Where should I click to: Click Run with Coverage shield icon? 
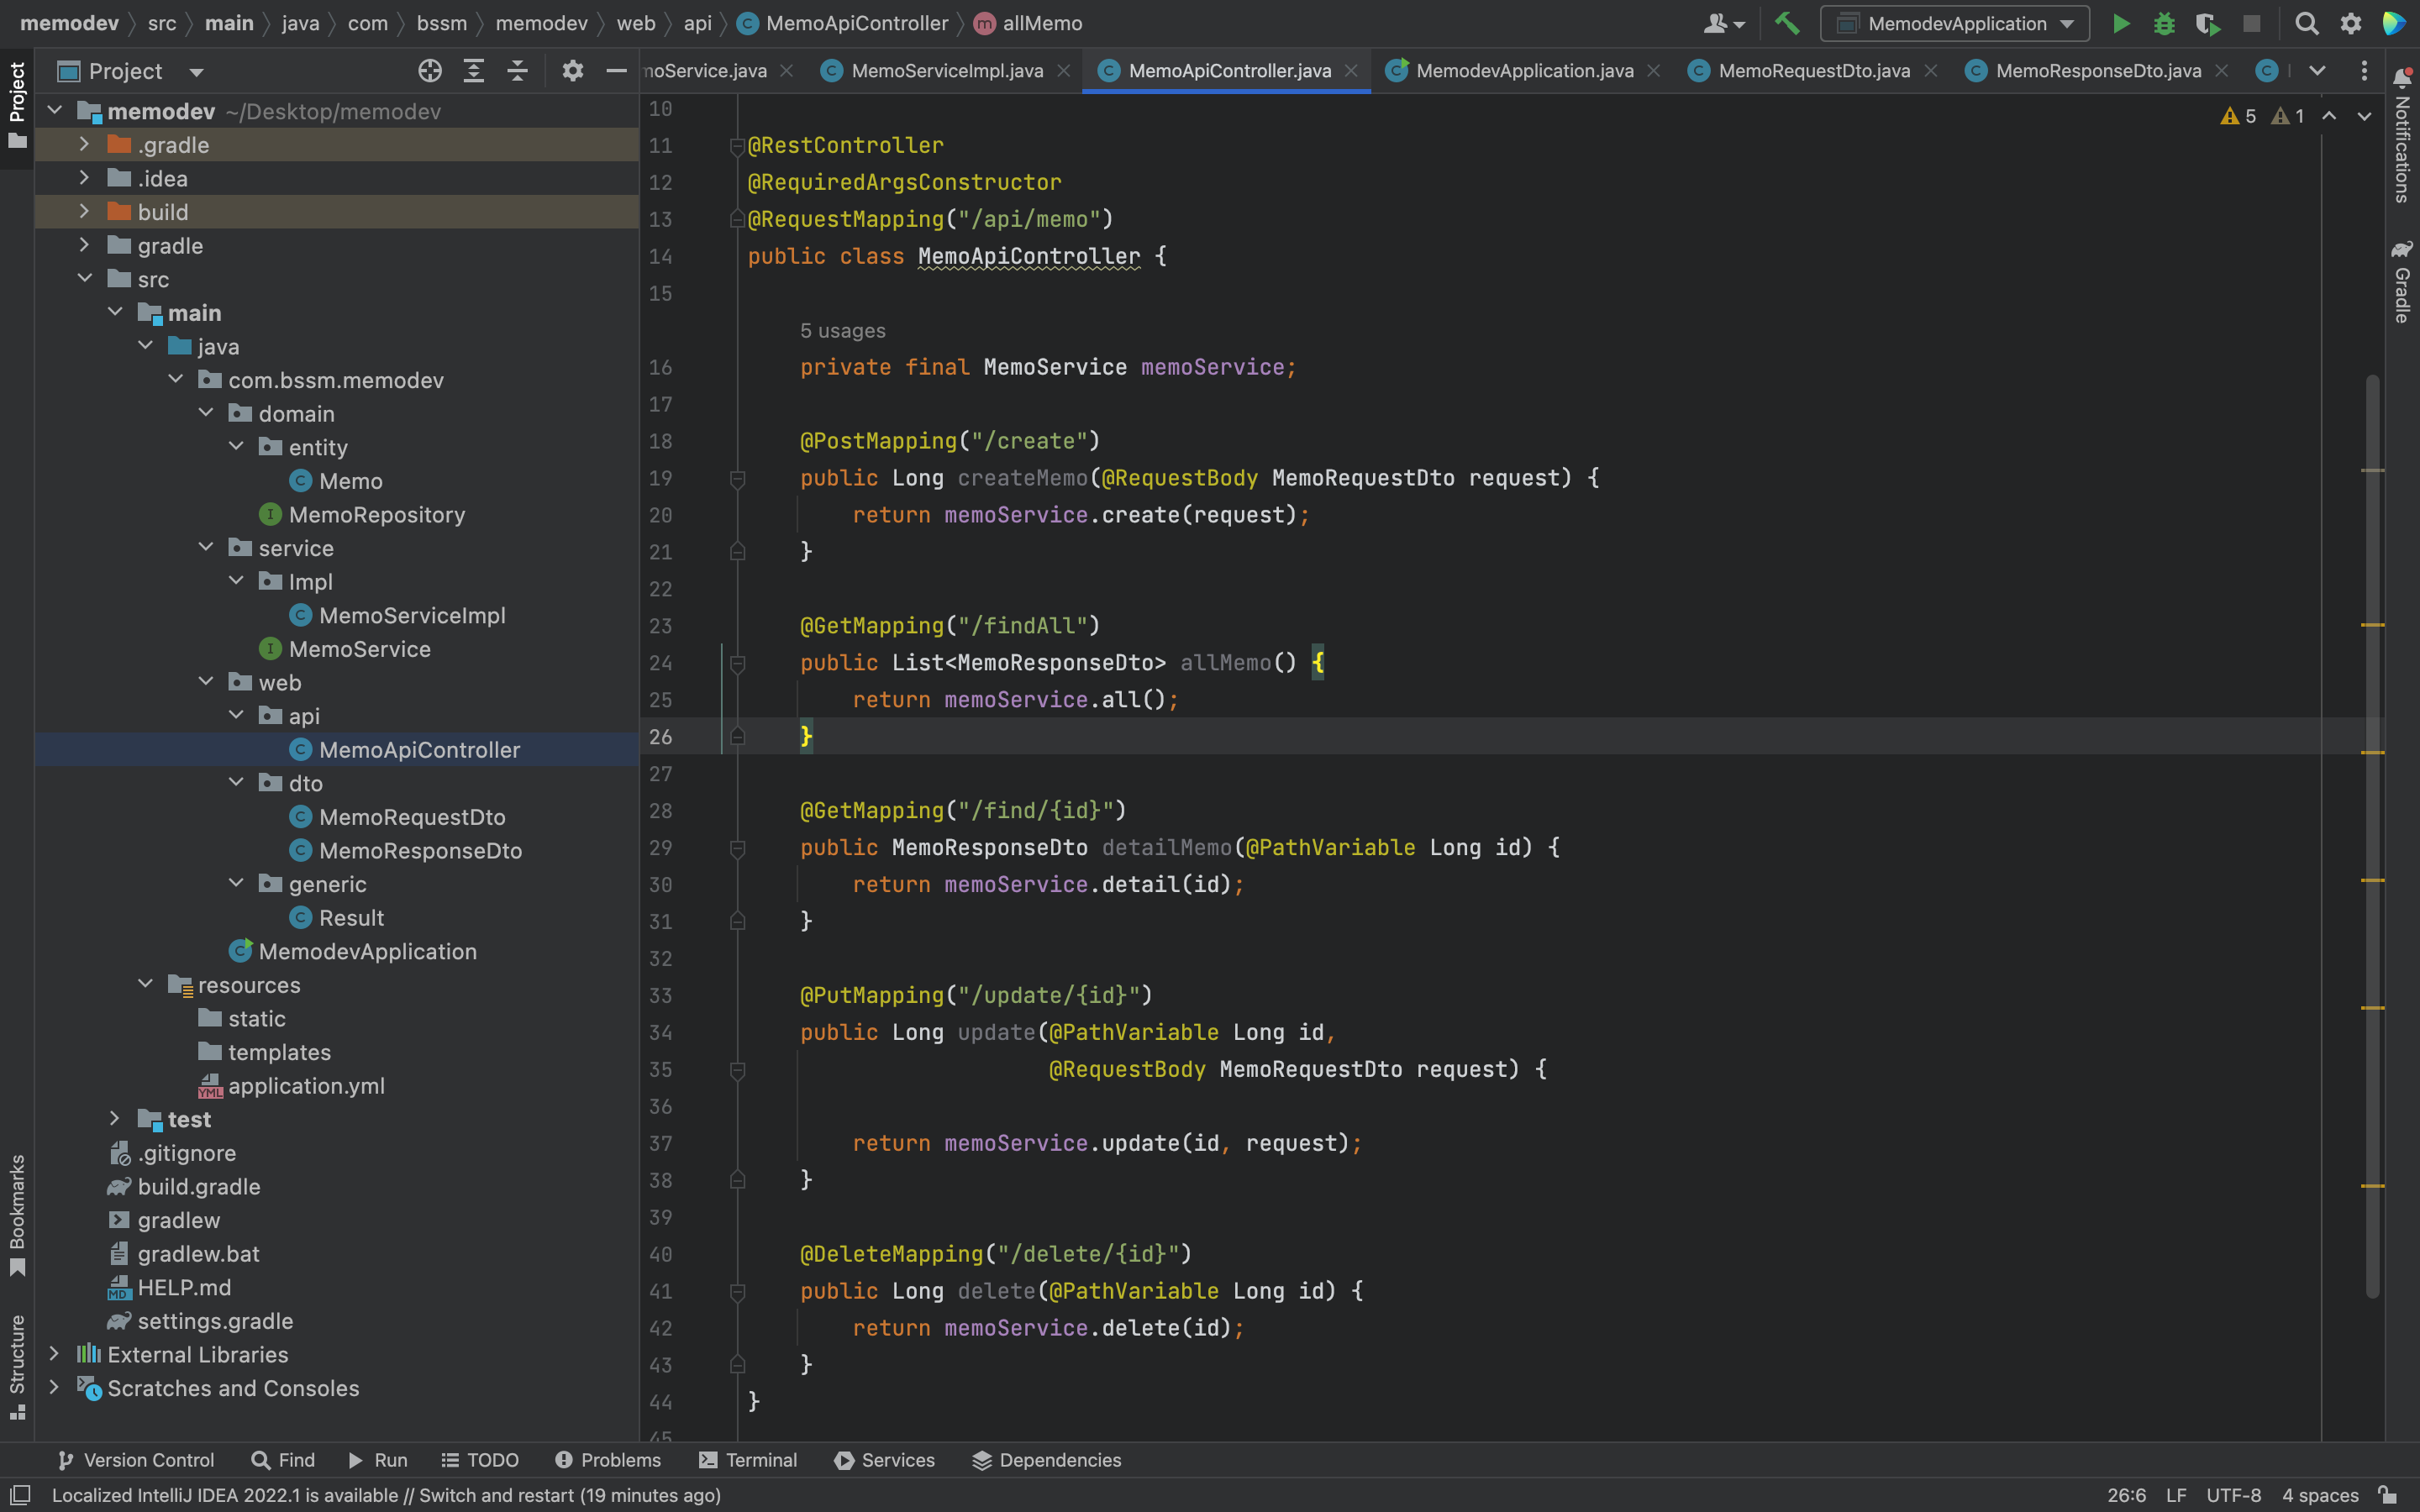pos(2207,24)
